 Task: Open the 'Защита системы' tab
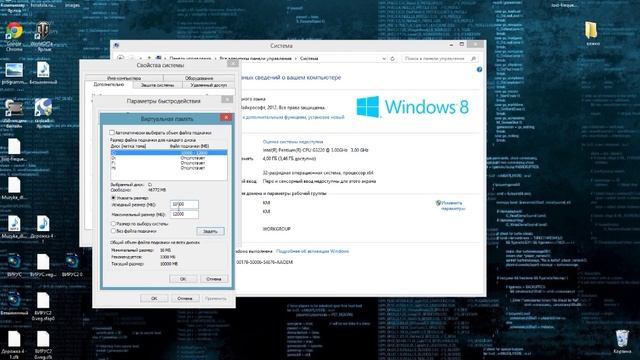click(157, 85)
